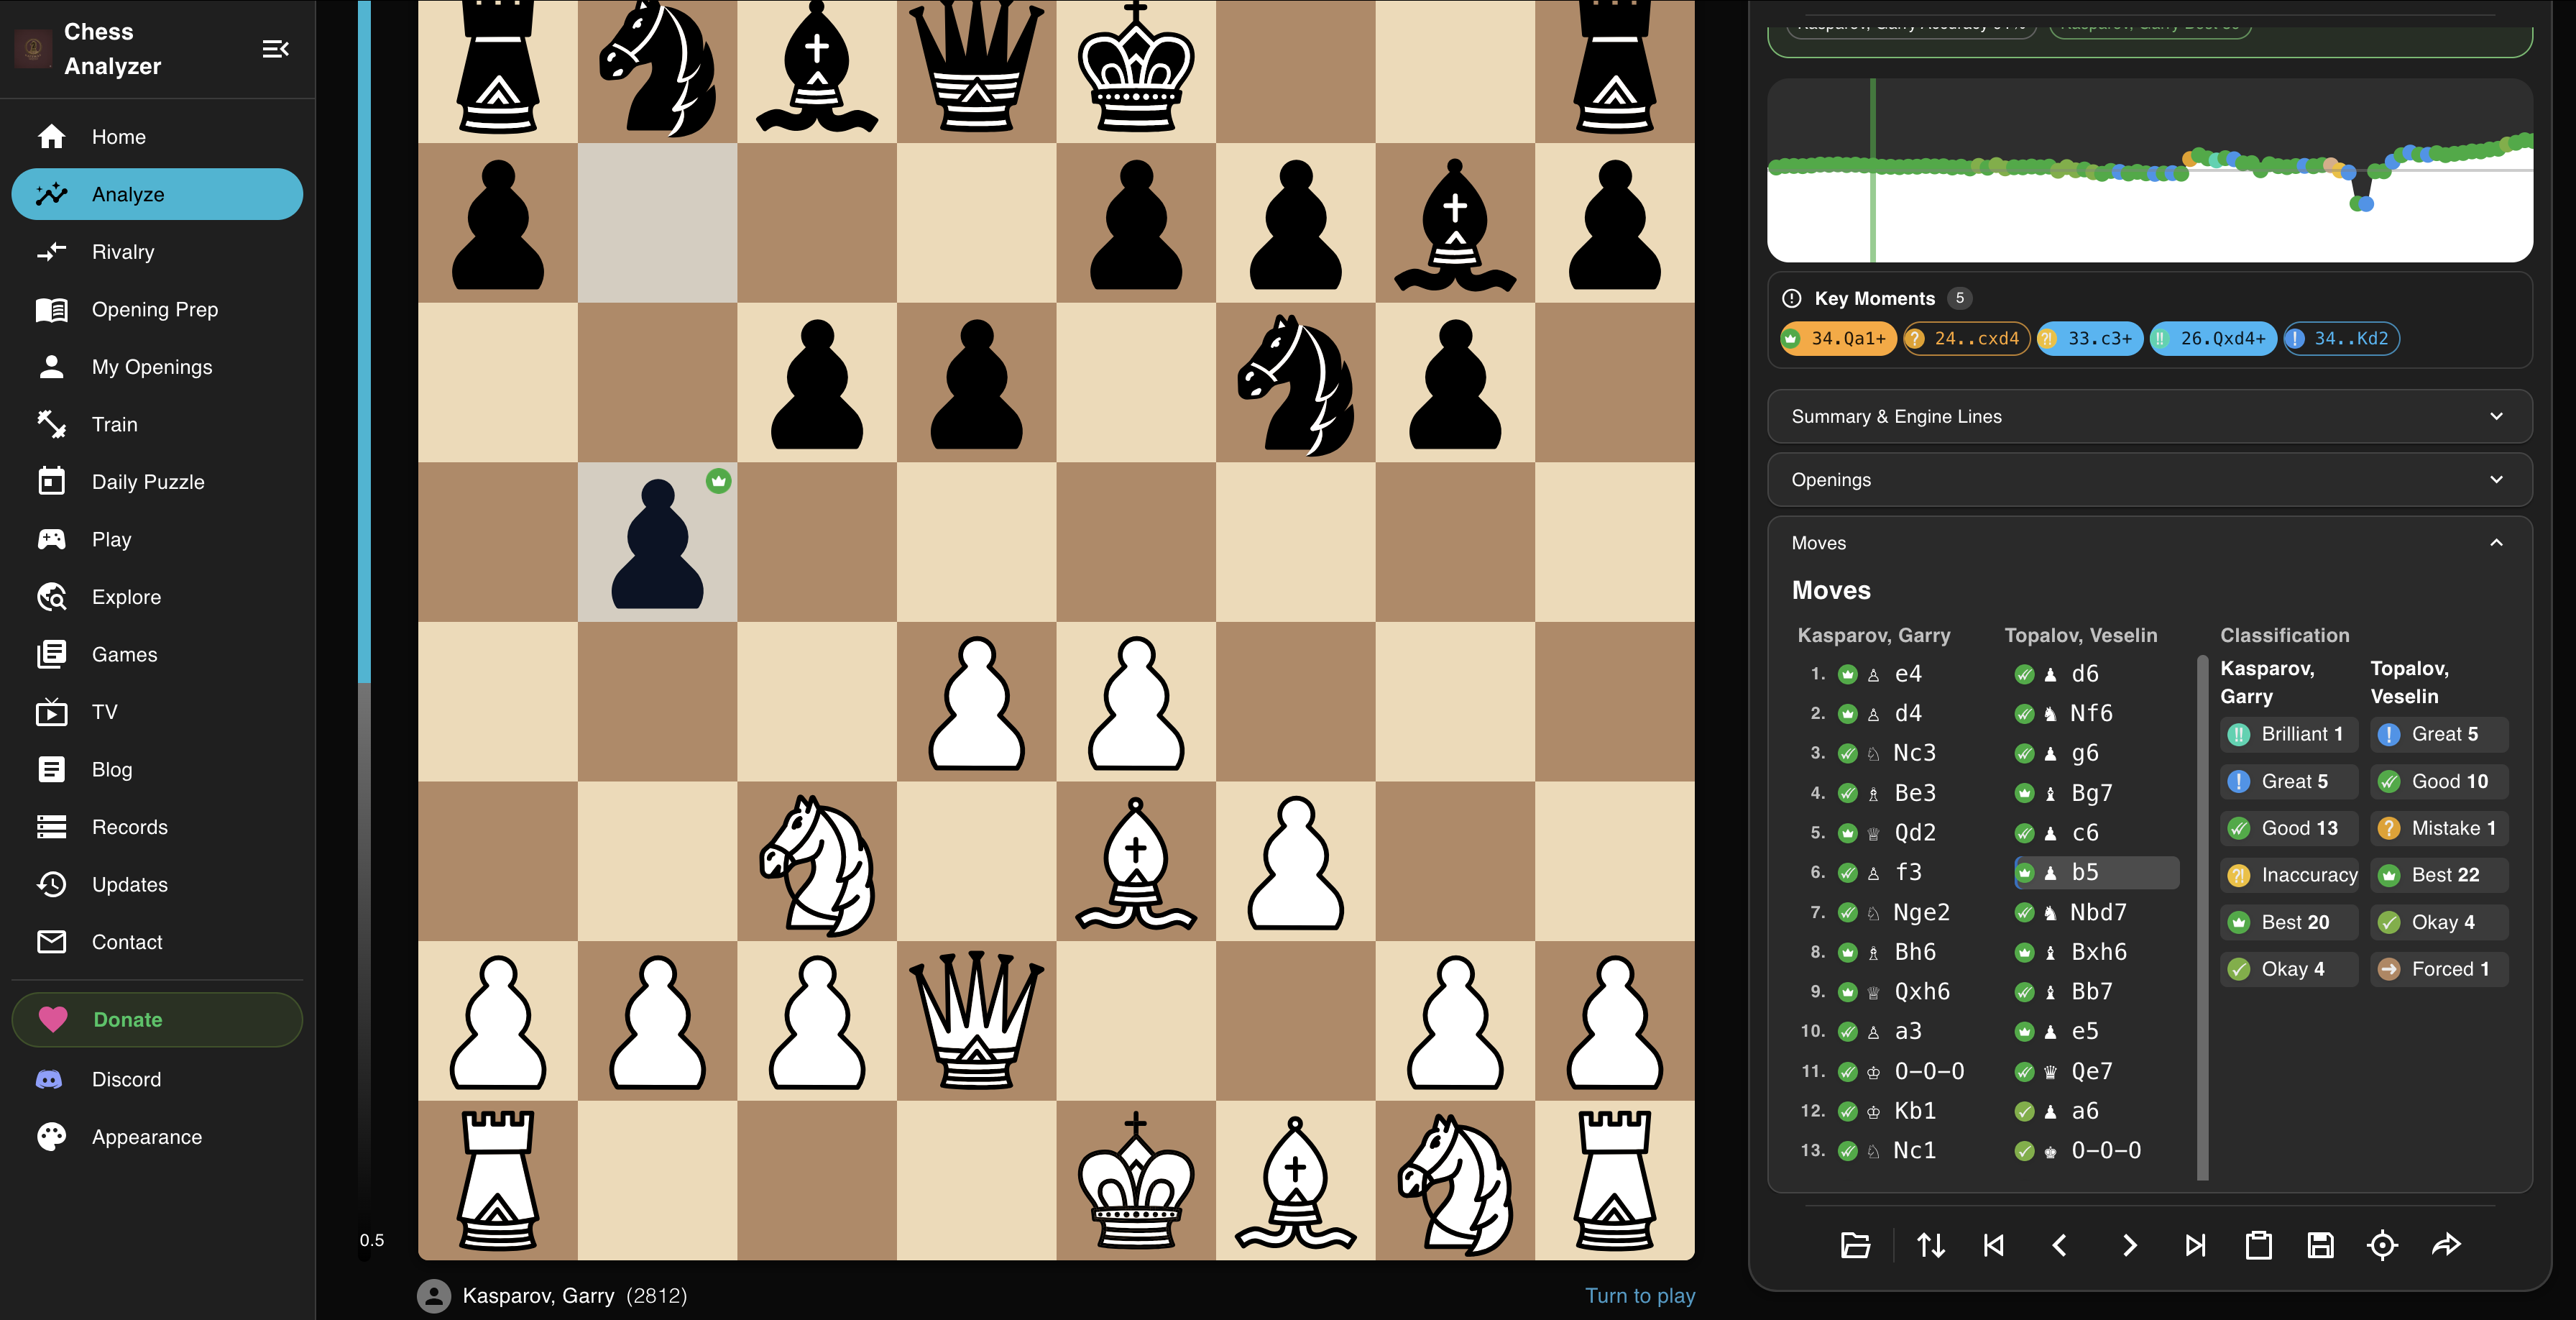Share the game via the share arrow
The height and width of the screenshot is (1320, 2576).
pos(2446,1245)
